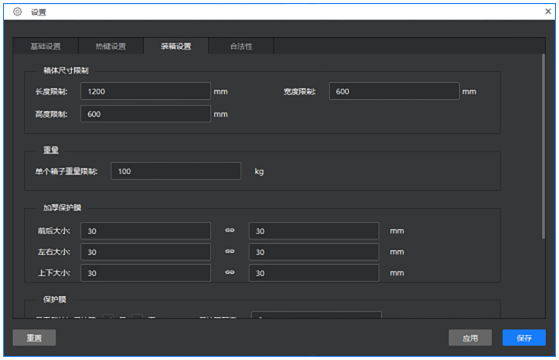This screenshot has height=360, width=559.
Task: Close the 设置 dialog with the X
Action: 548,11
